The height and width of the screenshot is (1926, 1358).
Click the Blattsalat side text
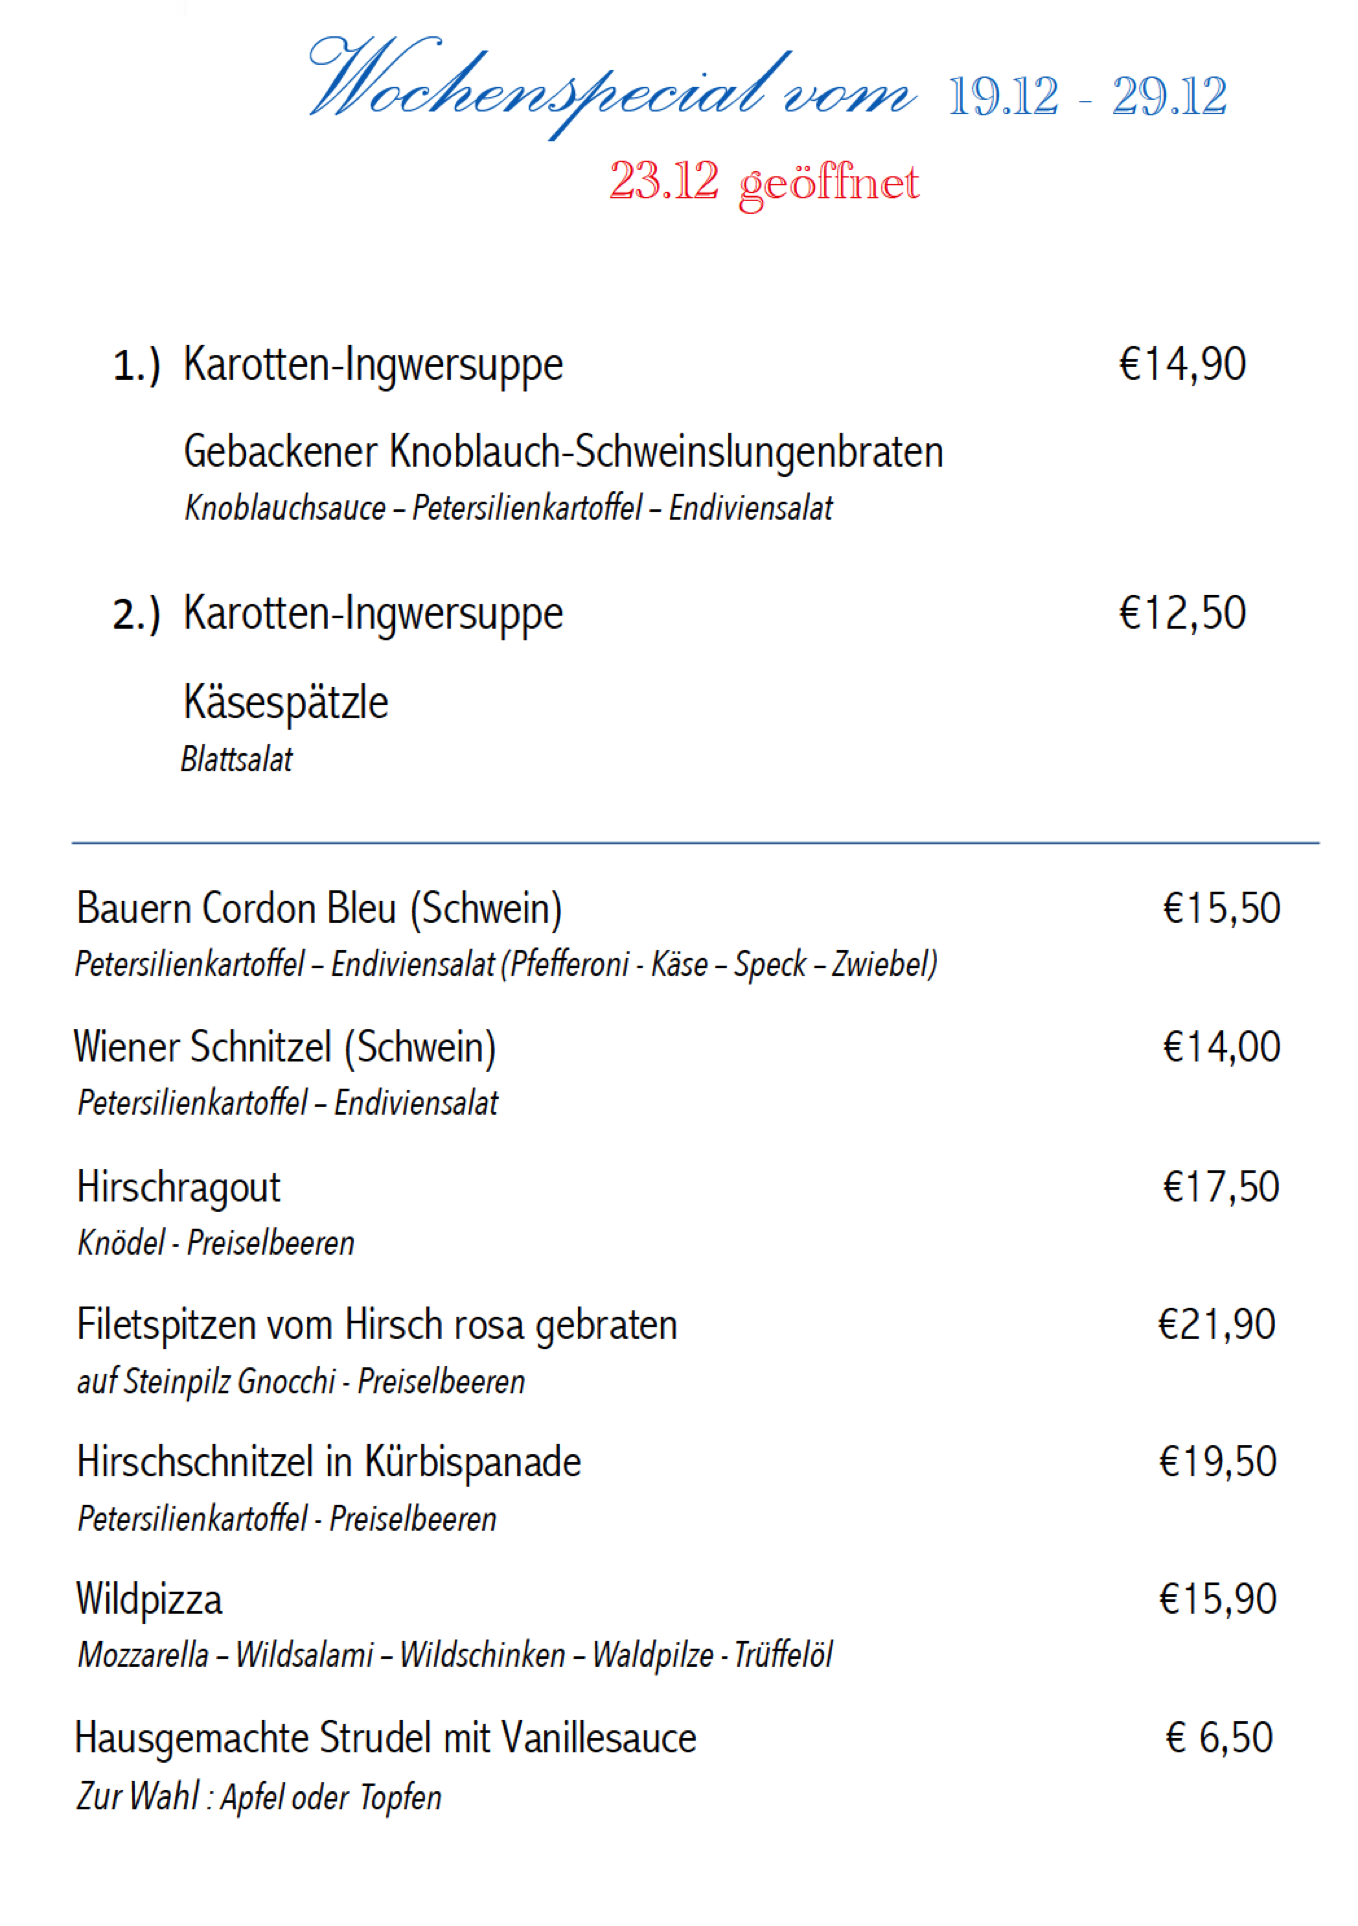pos(237,760)
